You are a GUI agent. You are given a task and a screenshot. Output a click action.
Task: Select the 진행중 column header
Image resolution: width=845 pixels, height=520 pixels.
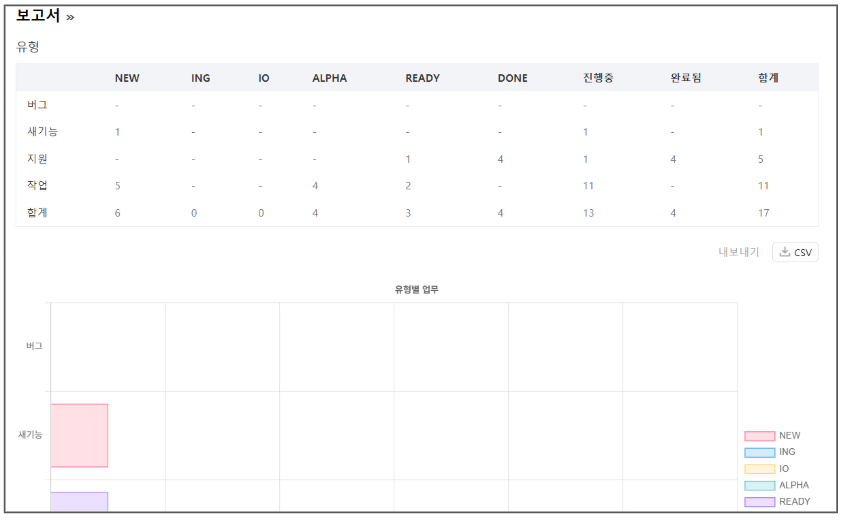(x=598, y=78)
